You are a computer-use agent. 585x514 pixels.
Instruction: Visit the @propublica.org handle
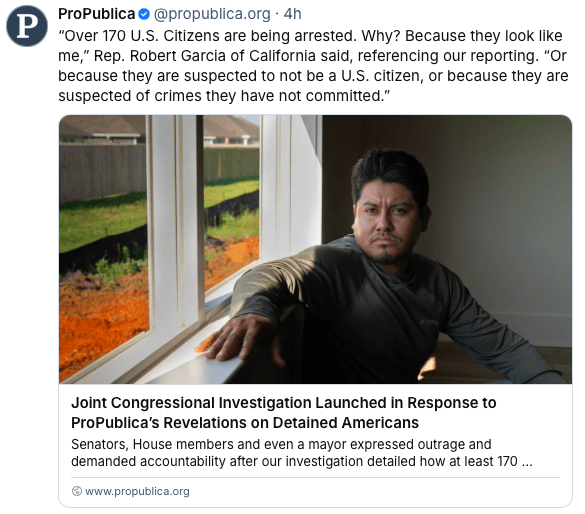(212, 14)
